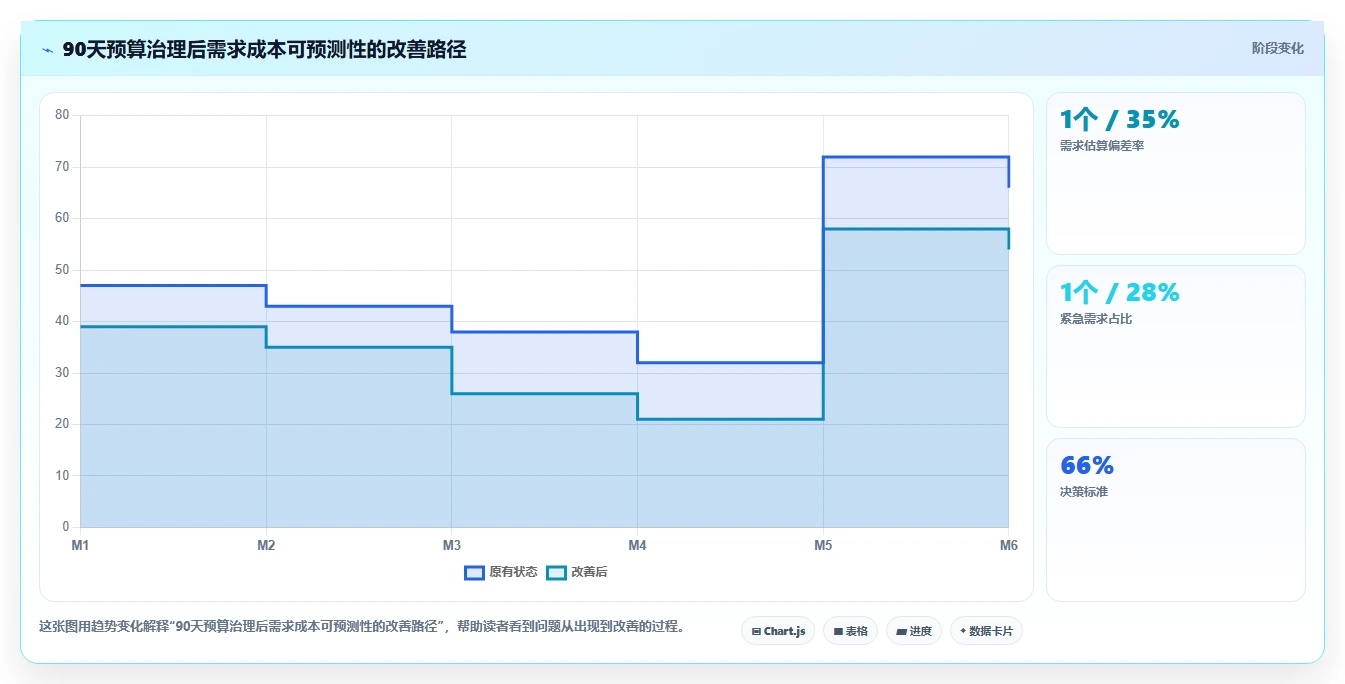Click the blue 原有状态 legend color box
1345x684 pixels.
[x=474, y=572]
